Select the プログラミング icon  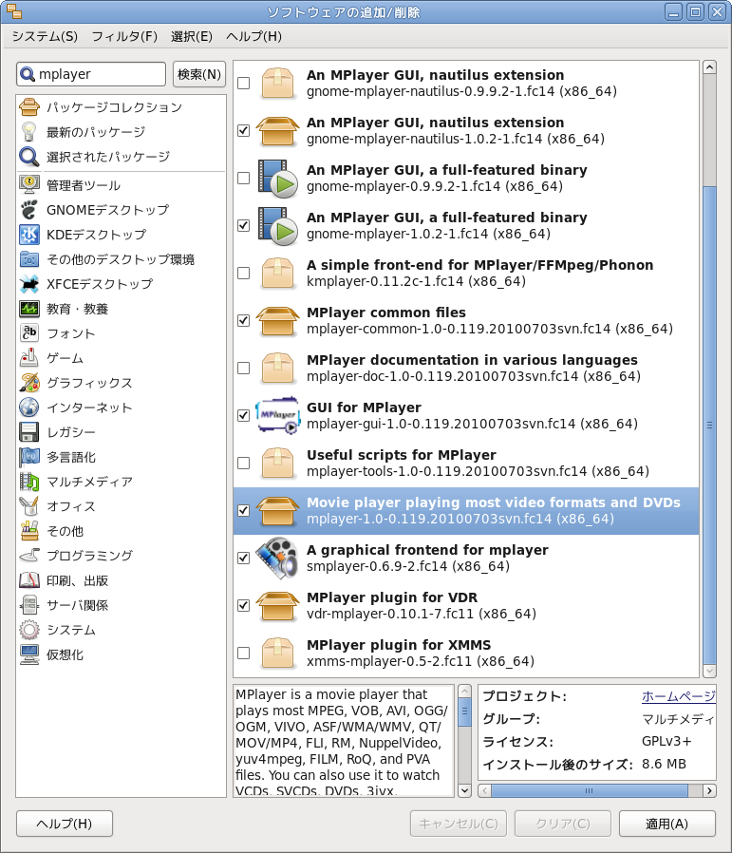[x=29, y=555]
